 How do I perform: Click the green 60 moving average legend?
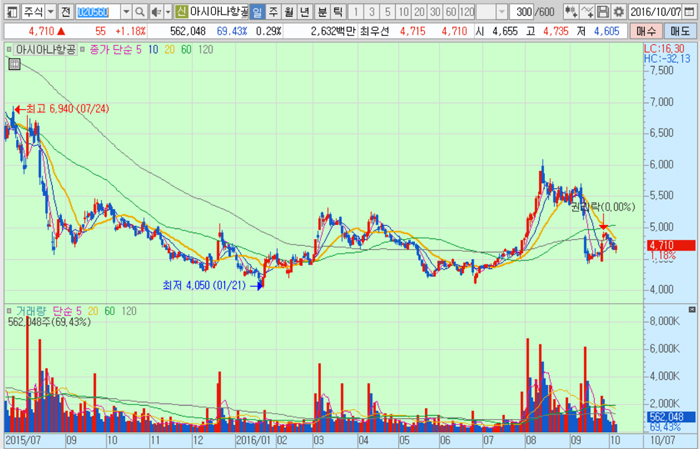186,50
